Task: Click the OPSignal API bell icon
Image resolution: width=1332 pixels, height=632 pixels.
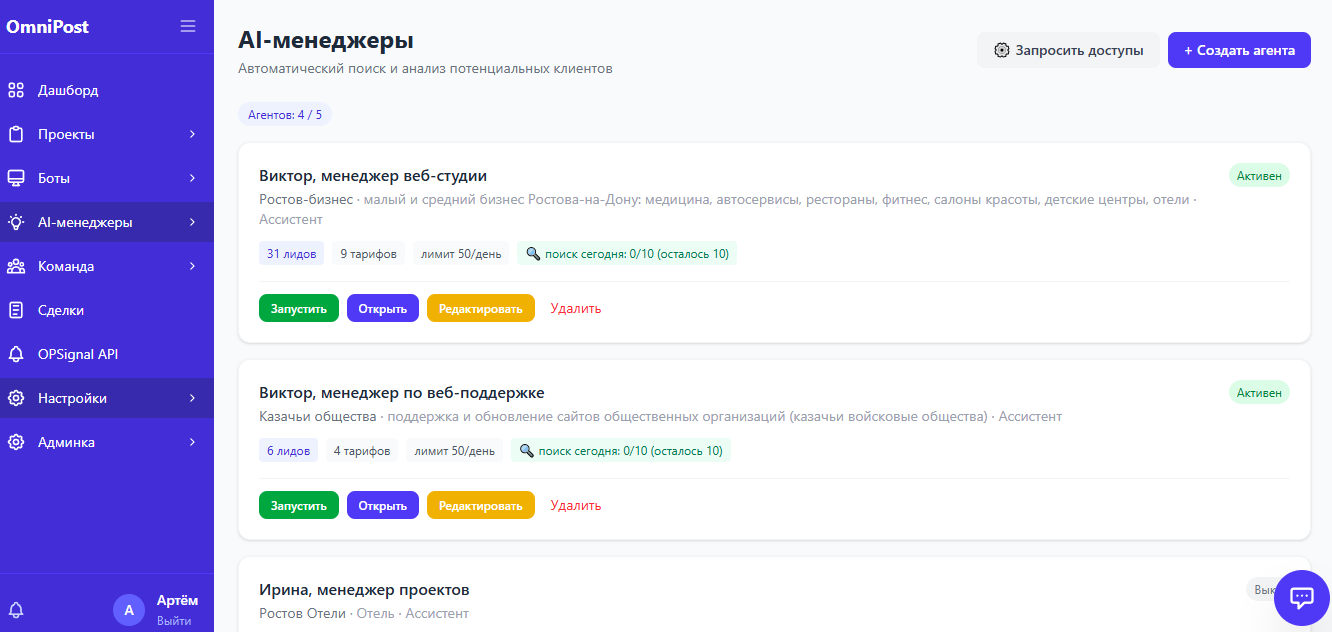Action: pos(16,354)
